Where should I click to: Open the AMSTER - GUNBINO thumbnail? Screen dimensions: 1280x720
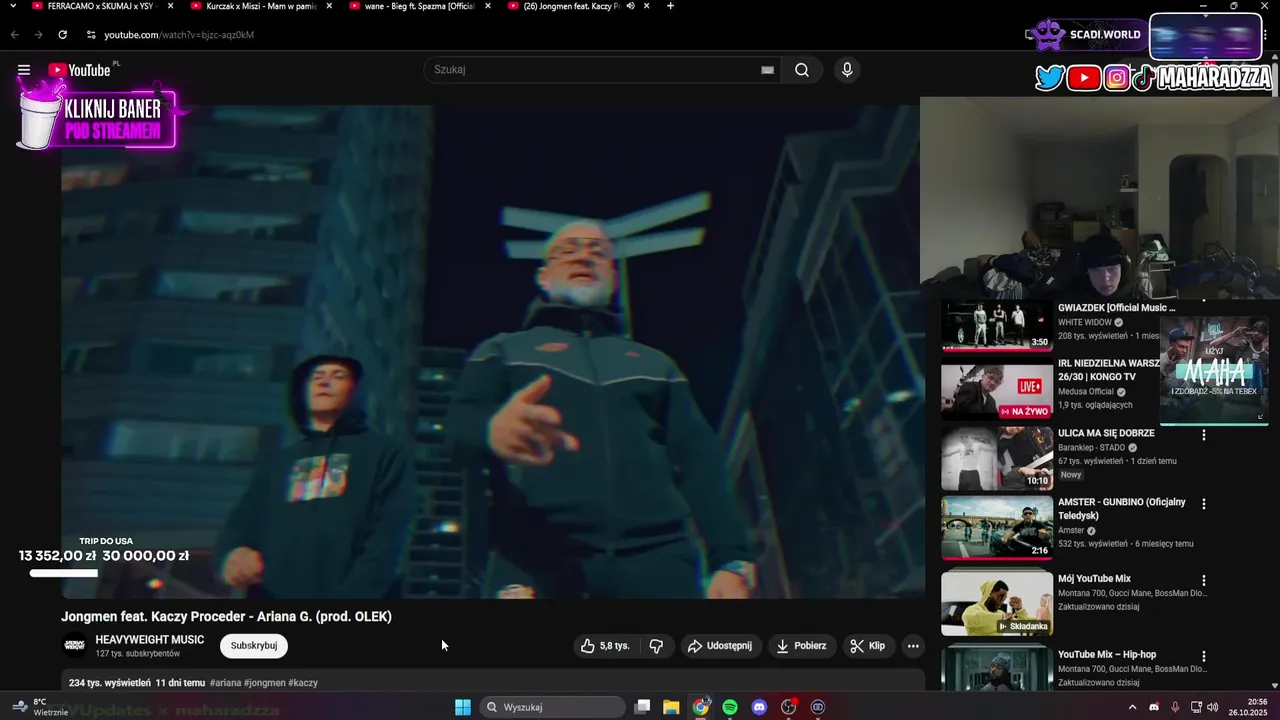point(997,528)
